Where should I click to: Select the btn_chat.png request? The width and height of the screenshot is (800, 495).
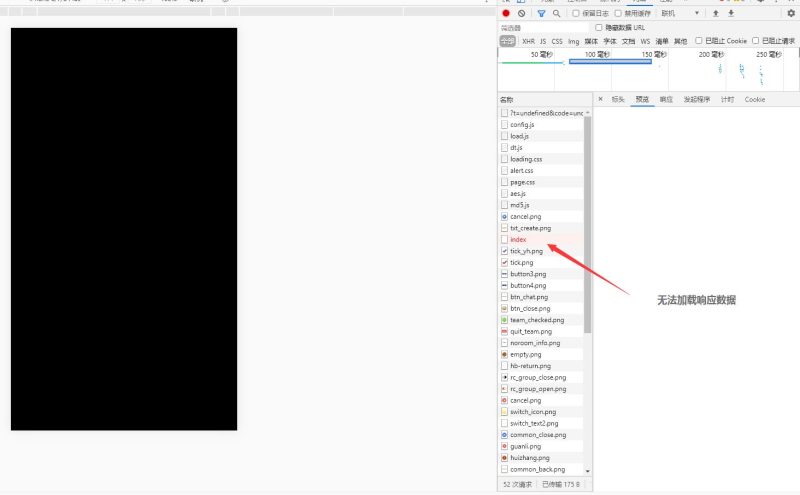pos(541,297)
